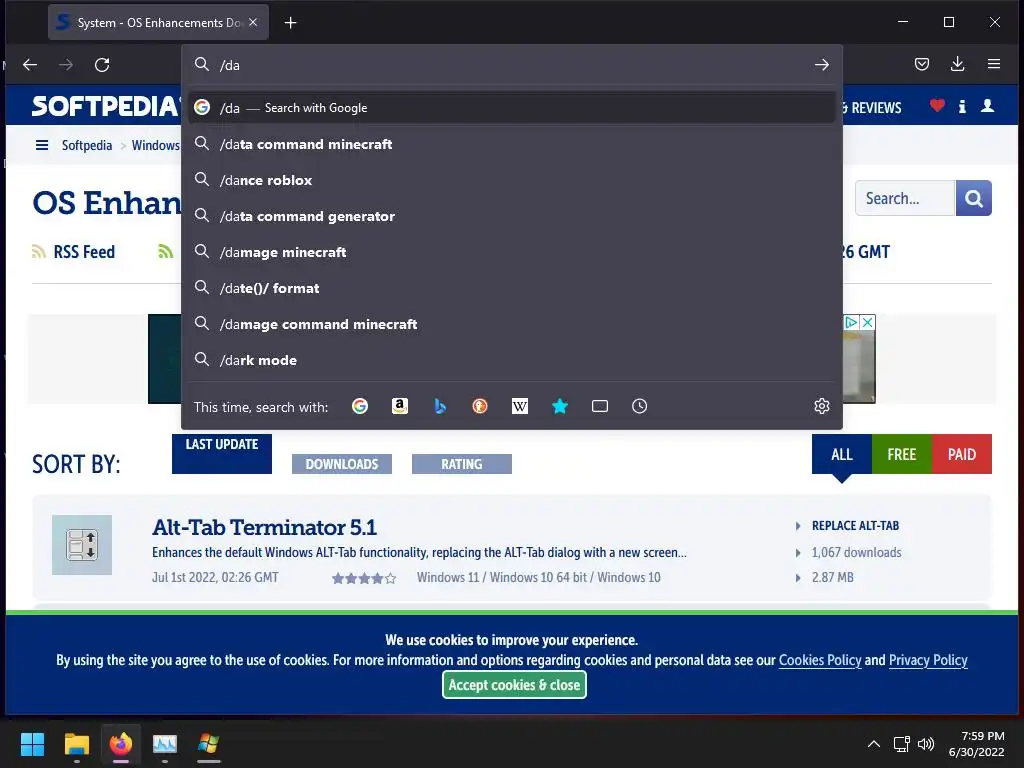Follow the Softpedia breadcrumb link

87,145
